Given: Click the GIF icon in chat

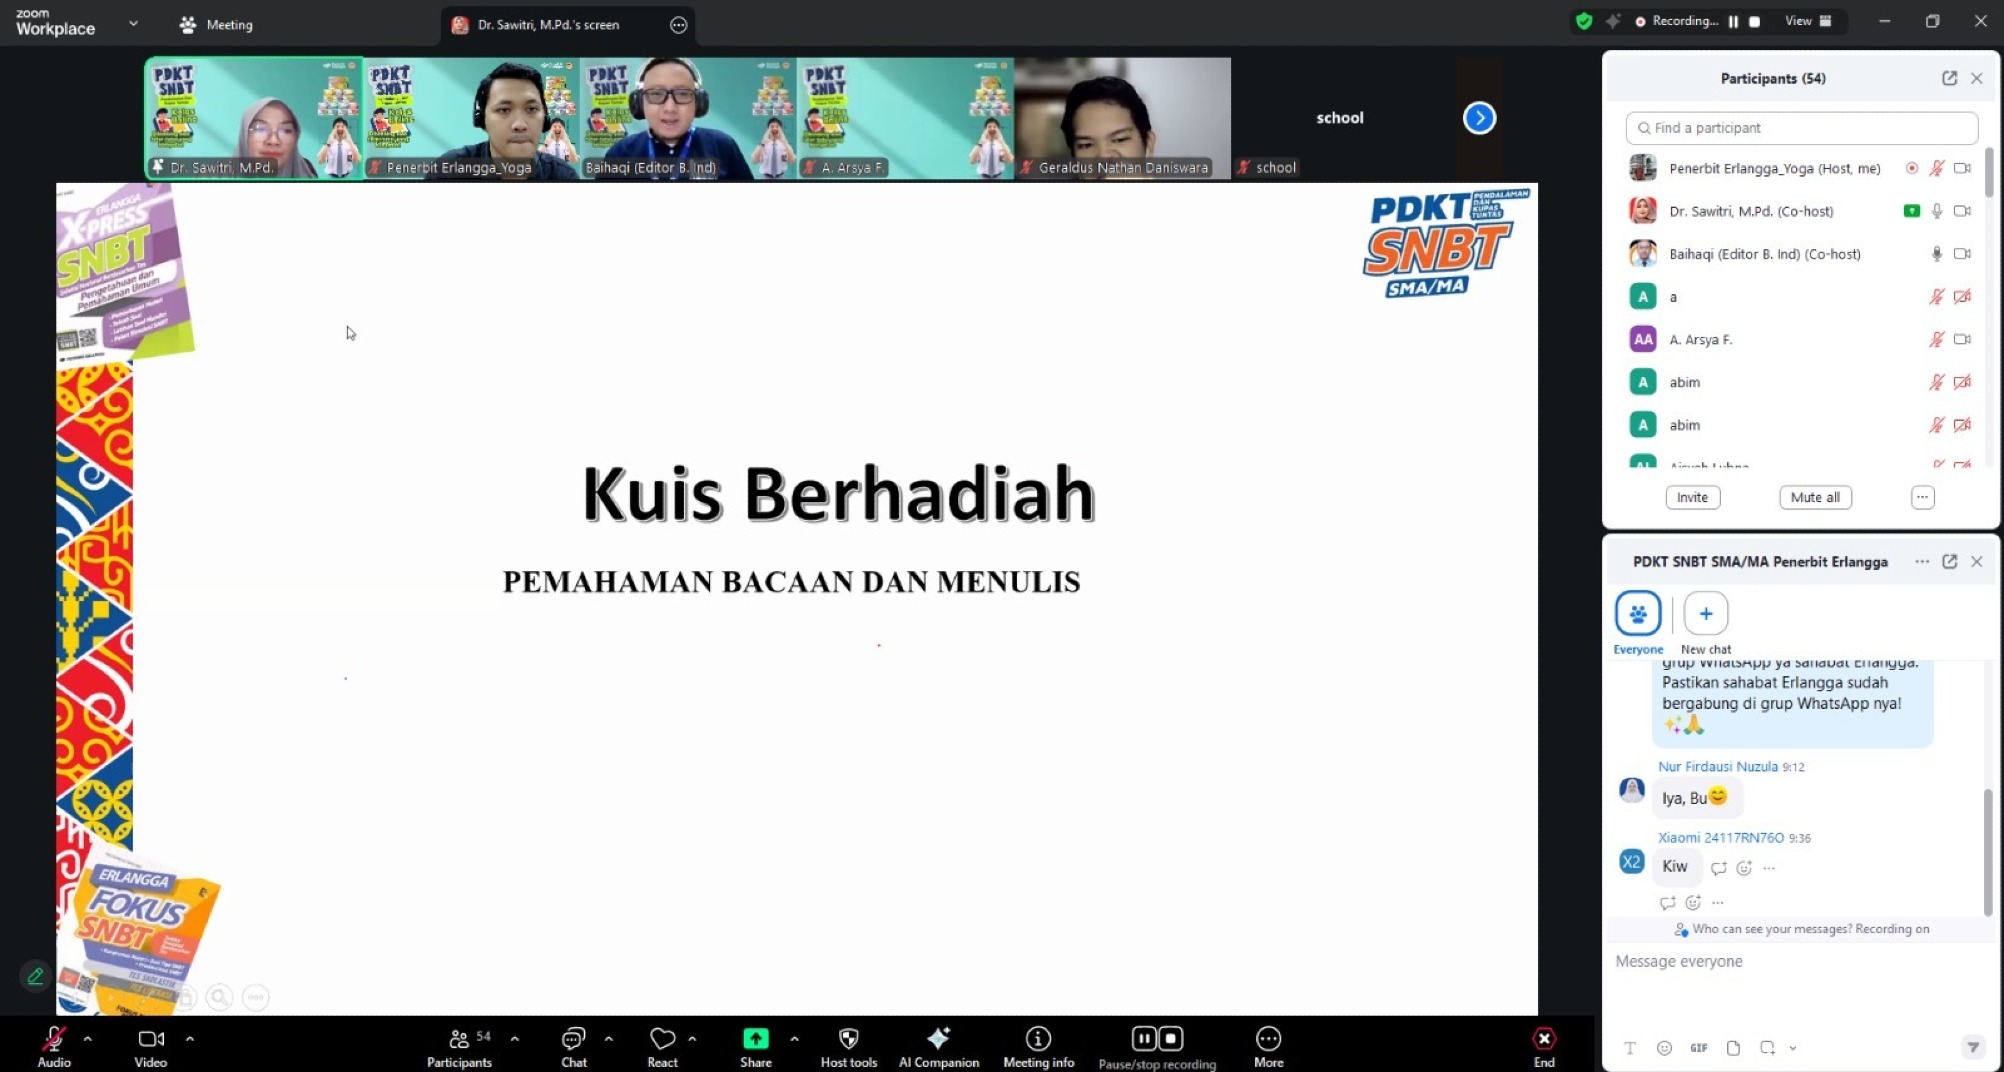Looking at the screenshot, I should click(x=1698, y=1048).
